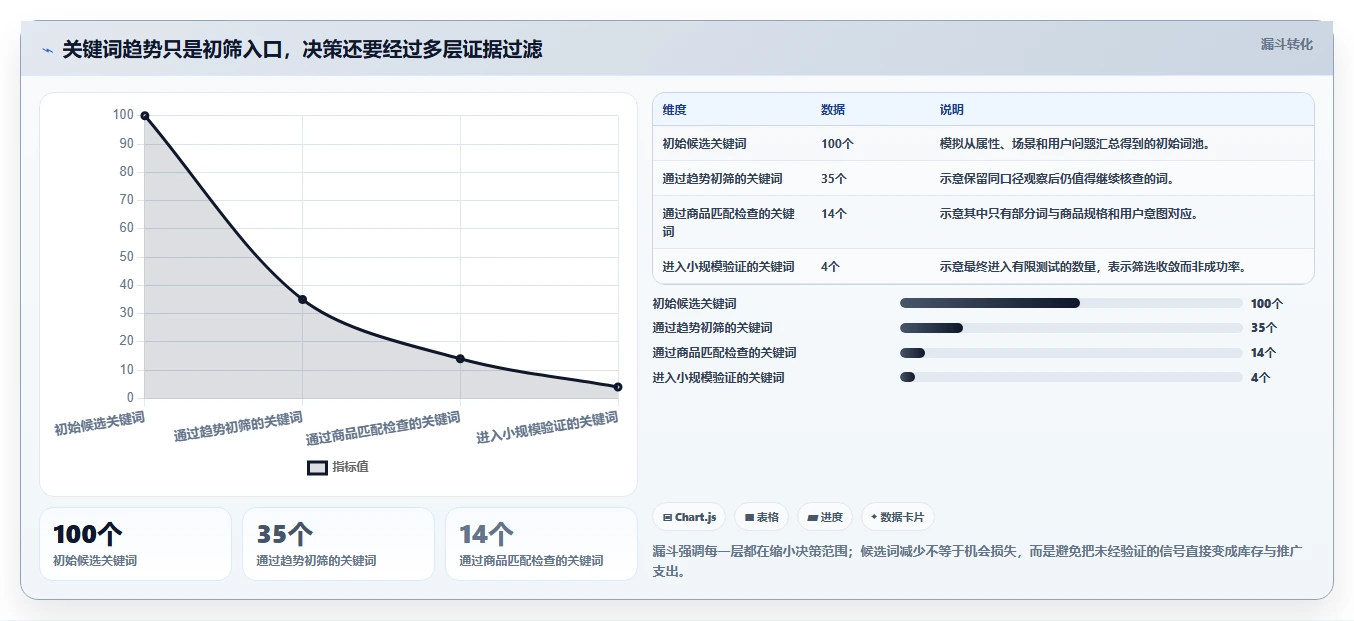
Task: Click the description starting 示意其中只有部分词
Action: [1069, 214]
